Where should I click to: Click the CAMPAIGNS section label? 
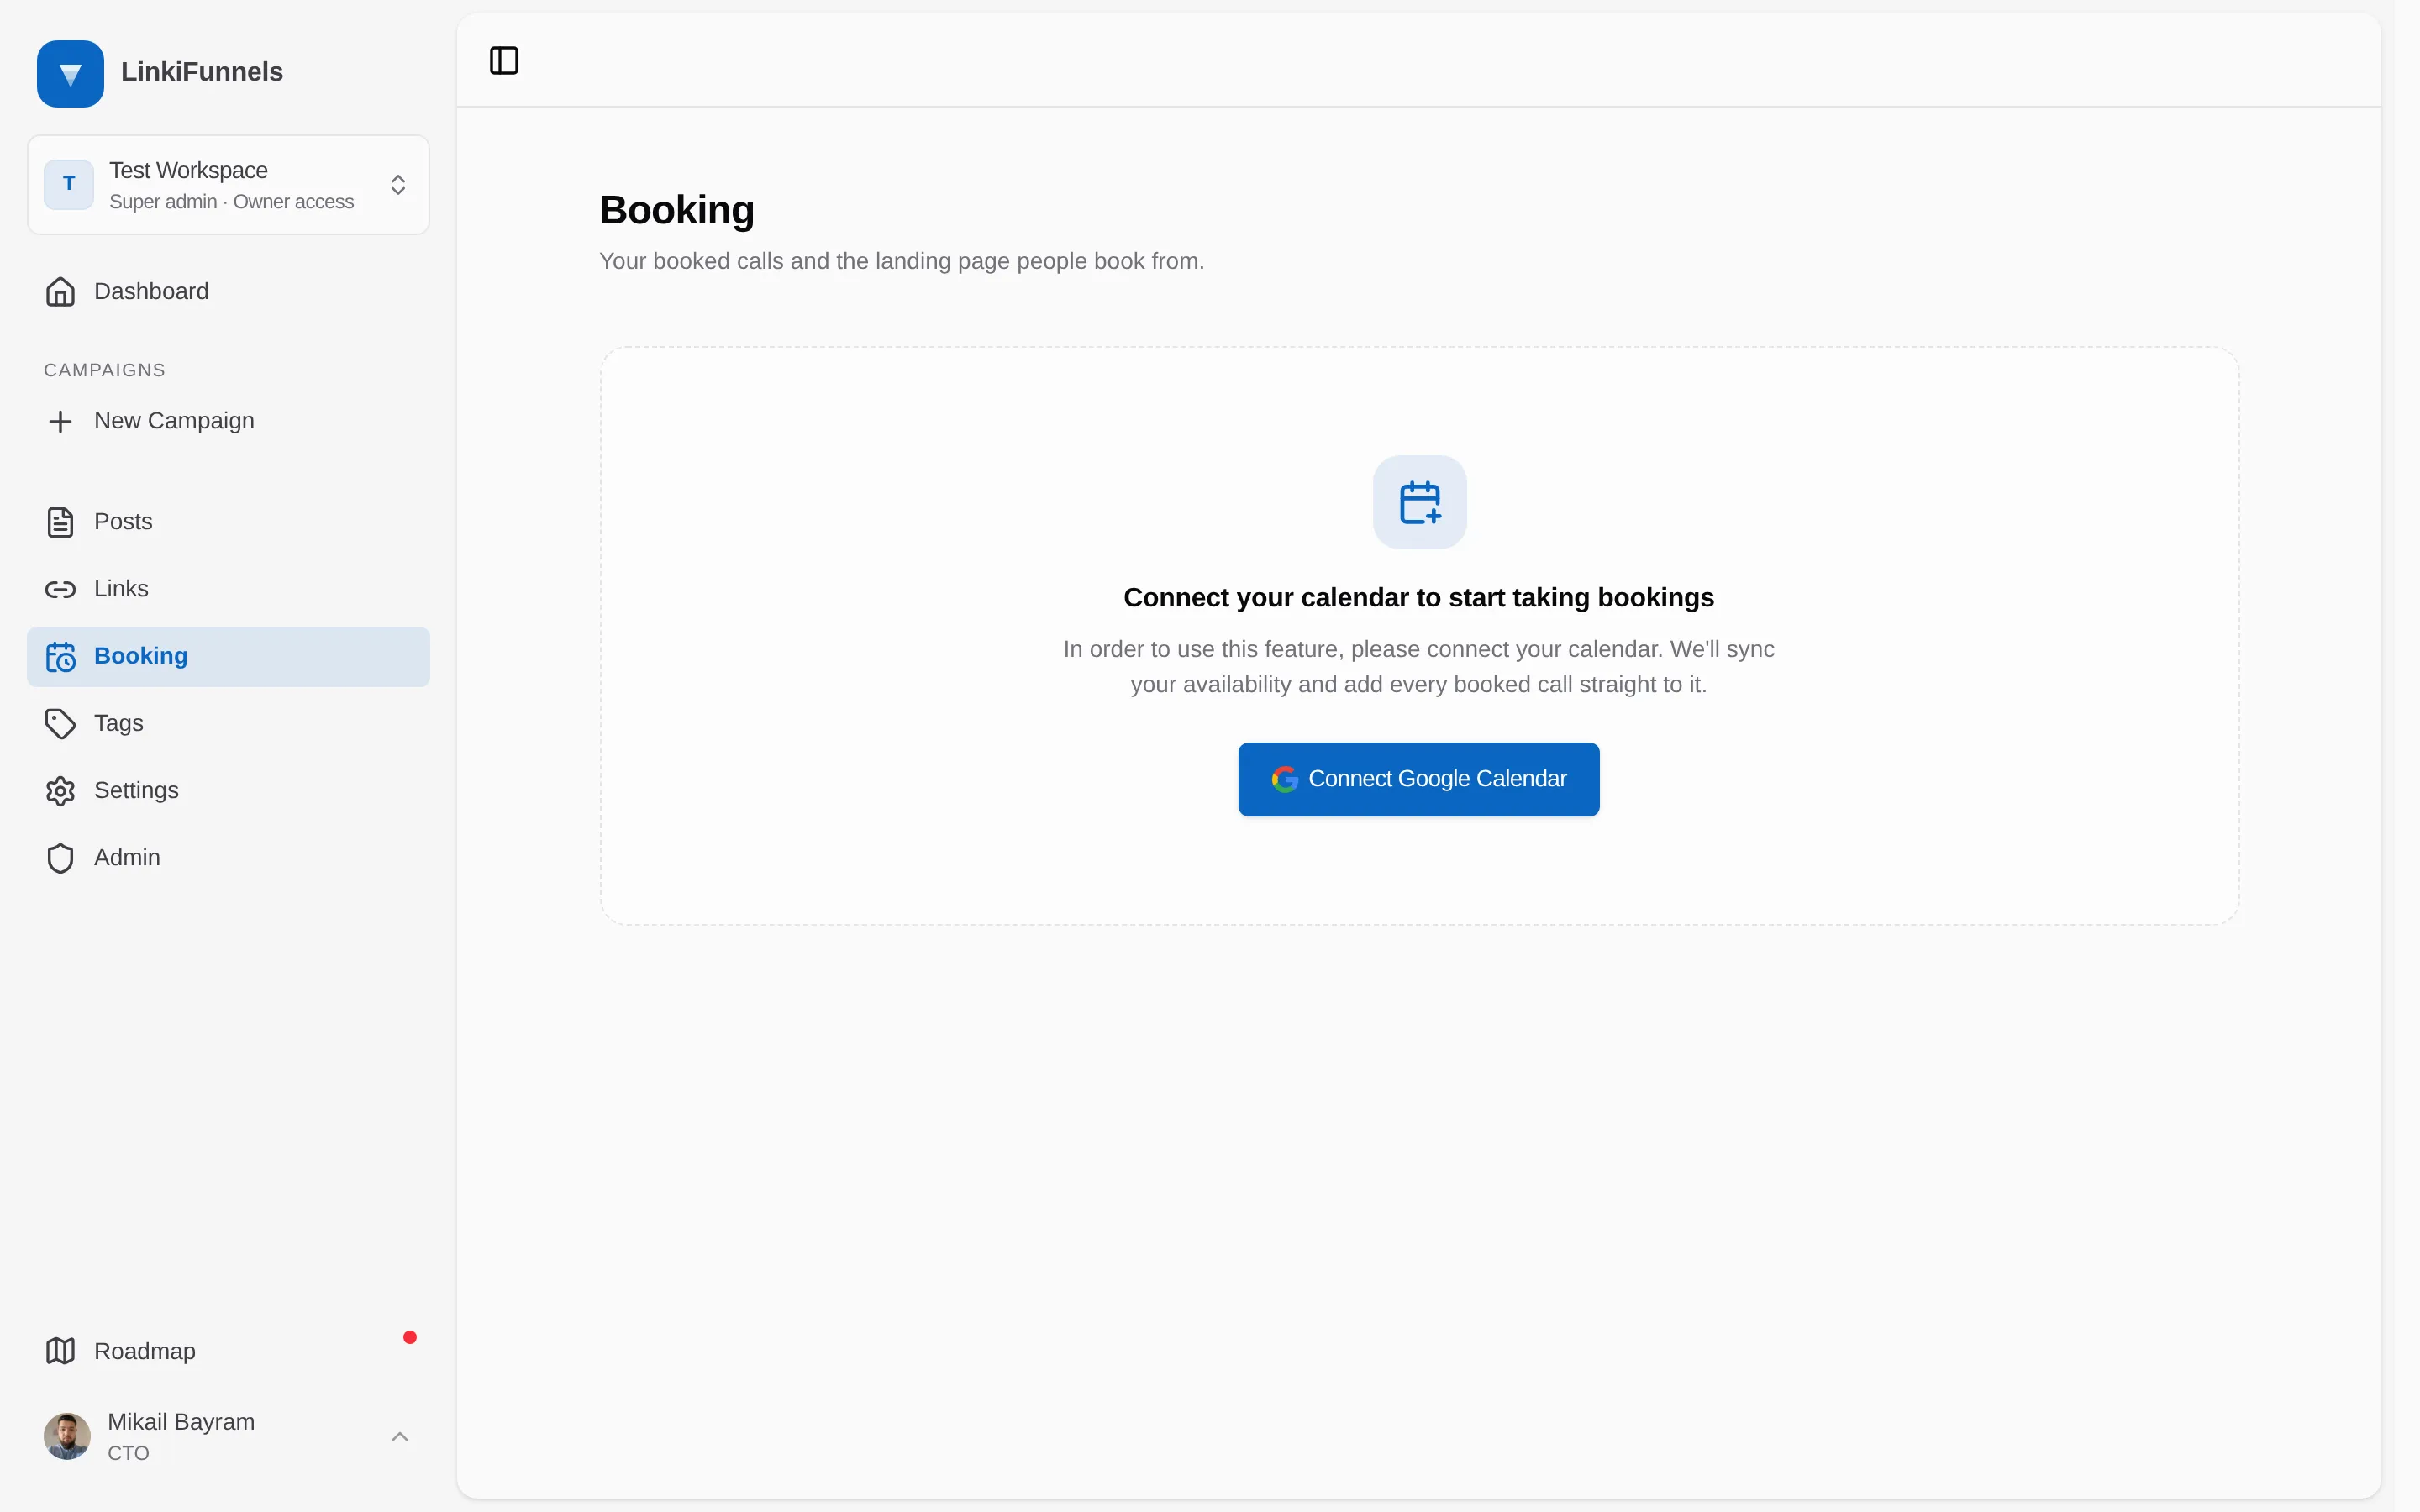pyautogui.click(x=105, y=370)
